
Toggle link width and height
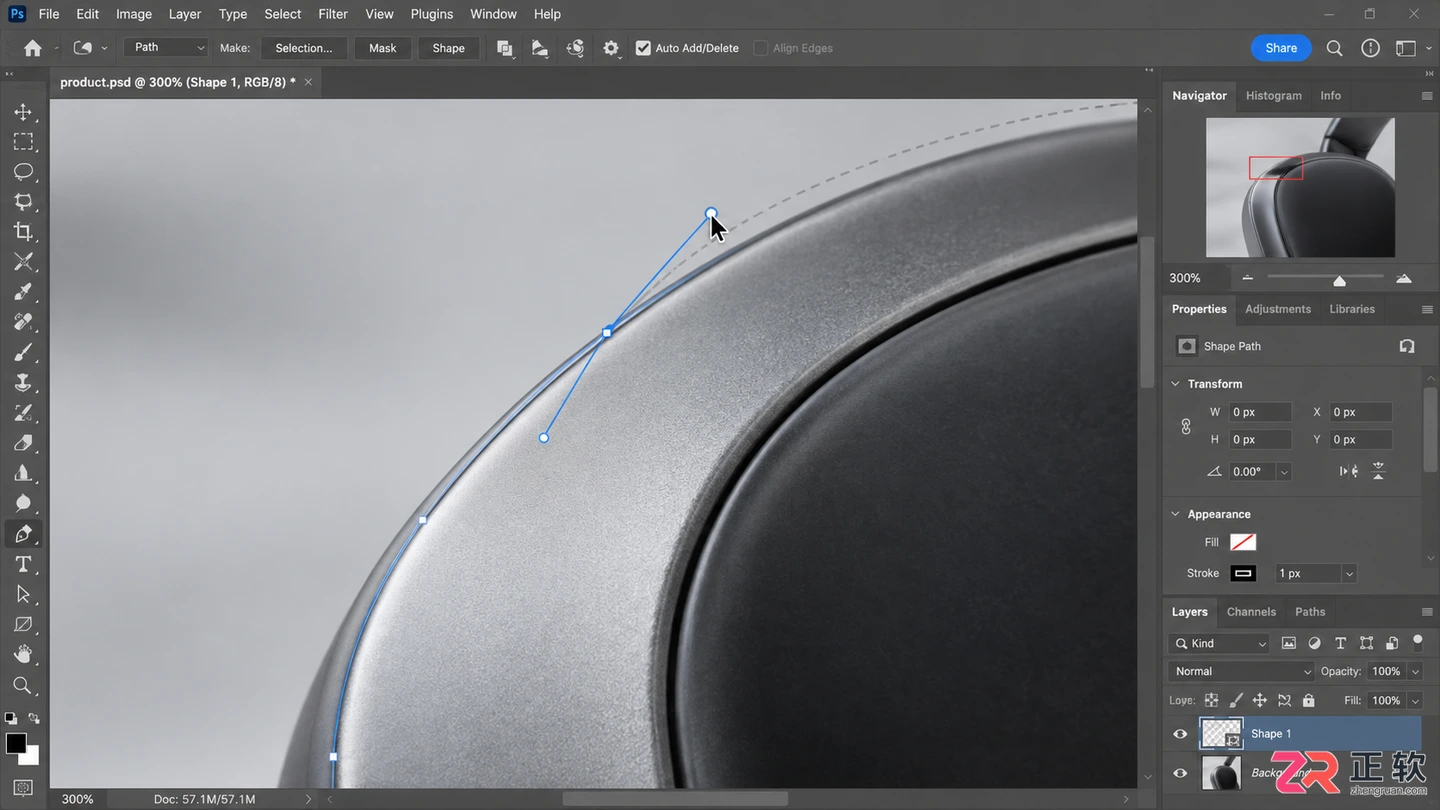coord(1186,426)
